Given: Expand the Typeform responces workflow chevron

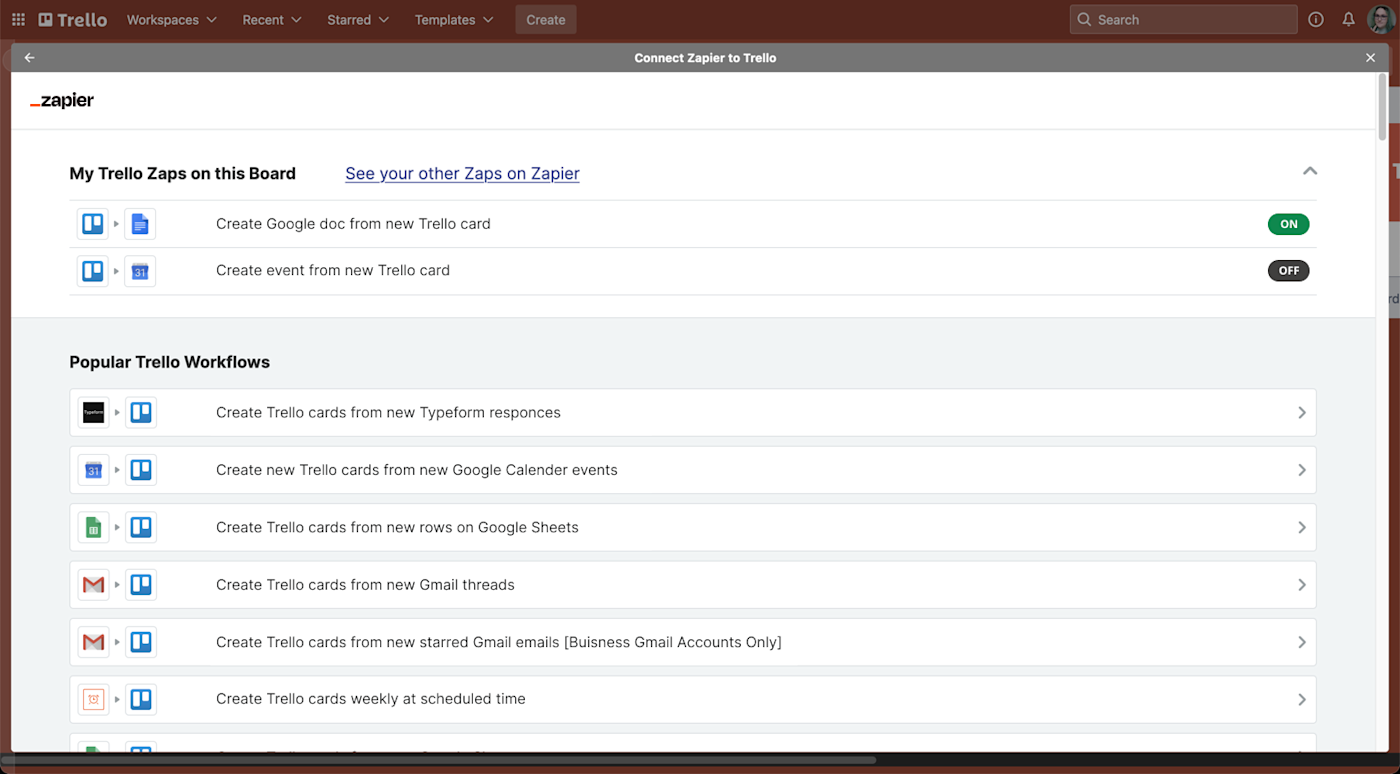Looking at the screenshot, I should (x=1302, y=412).
